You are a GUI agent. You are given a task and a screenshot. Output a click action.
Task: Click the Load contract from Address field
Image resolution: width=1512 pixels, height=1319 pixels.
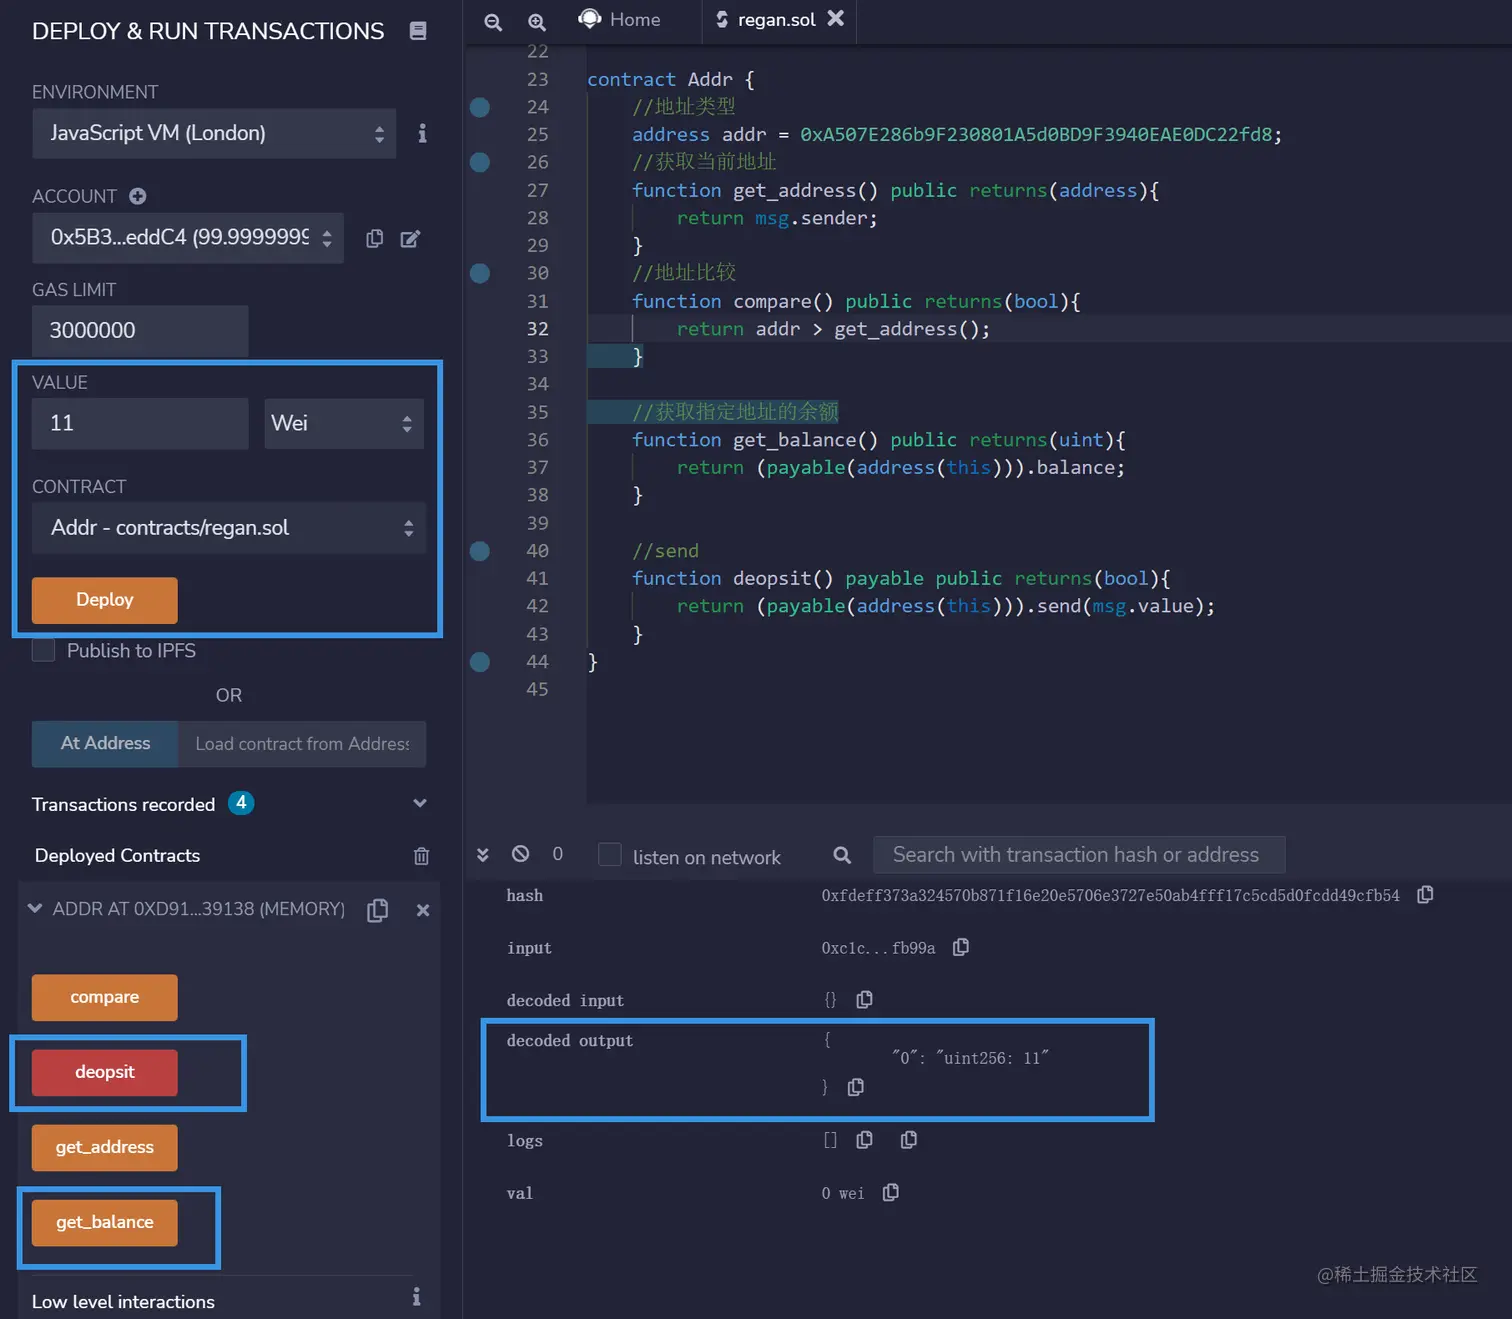point(302,744)
